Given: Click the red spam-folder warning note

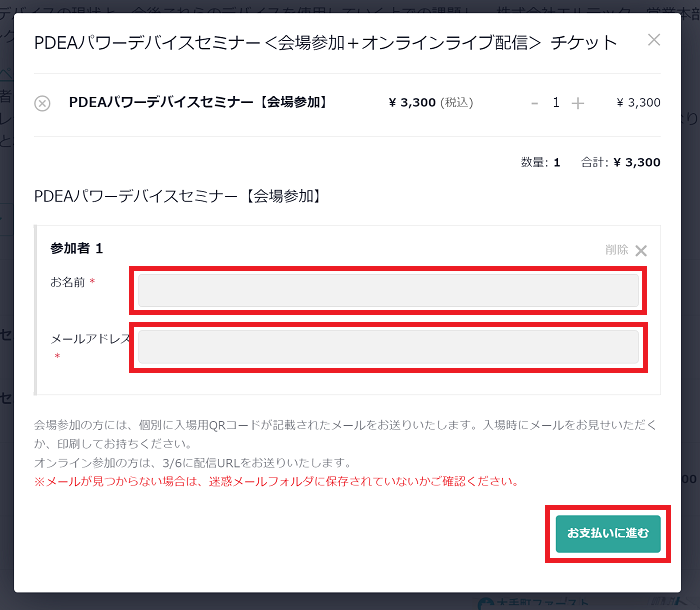Looking at the screenshot, I should [277, 481].
